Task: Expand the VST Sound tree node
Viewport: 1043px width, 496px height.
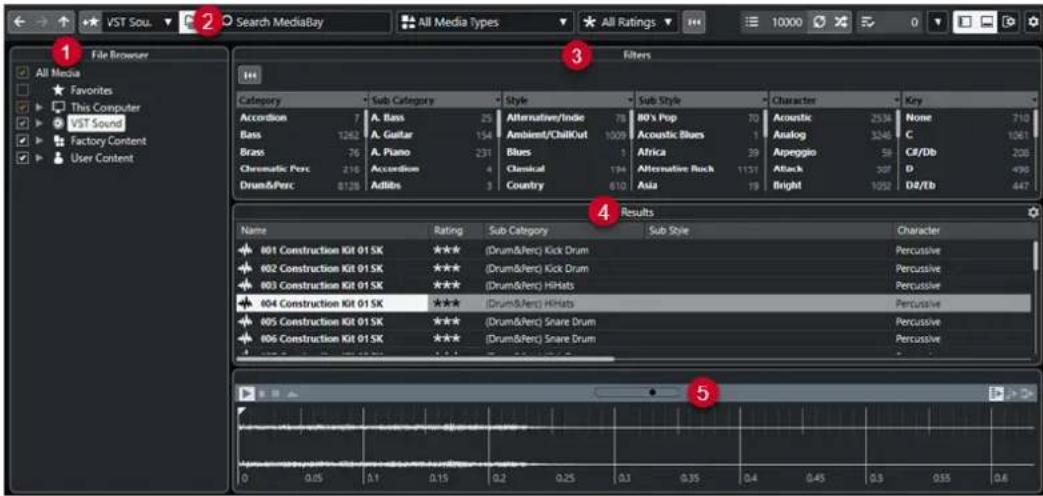Action: coord(39,124)
